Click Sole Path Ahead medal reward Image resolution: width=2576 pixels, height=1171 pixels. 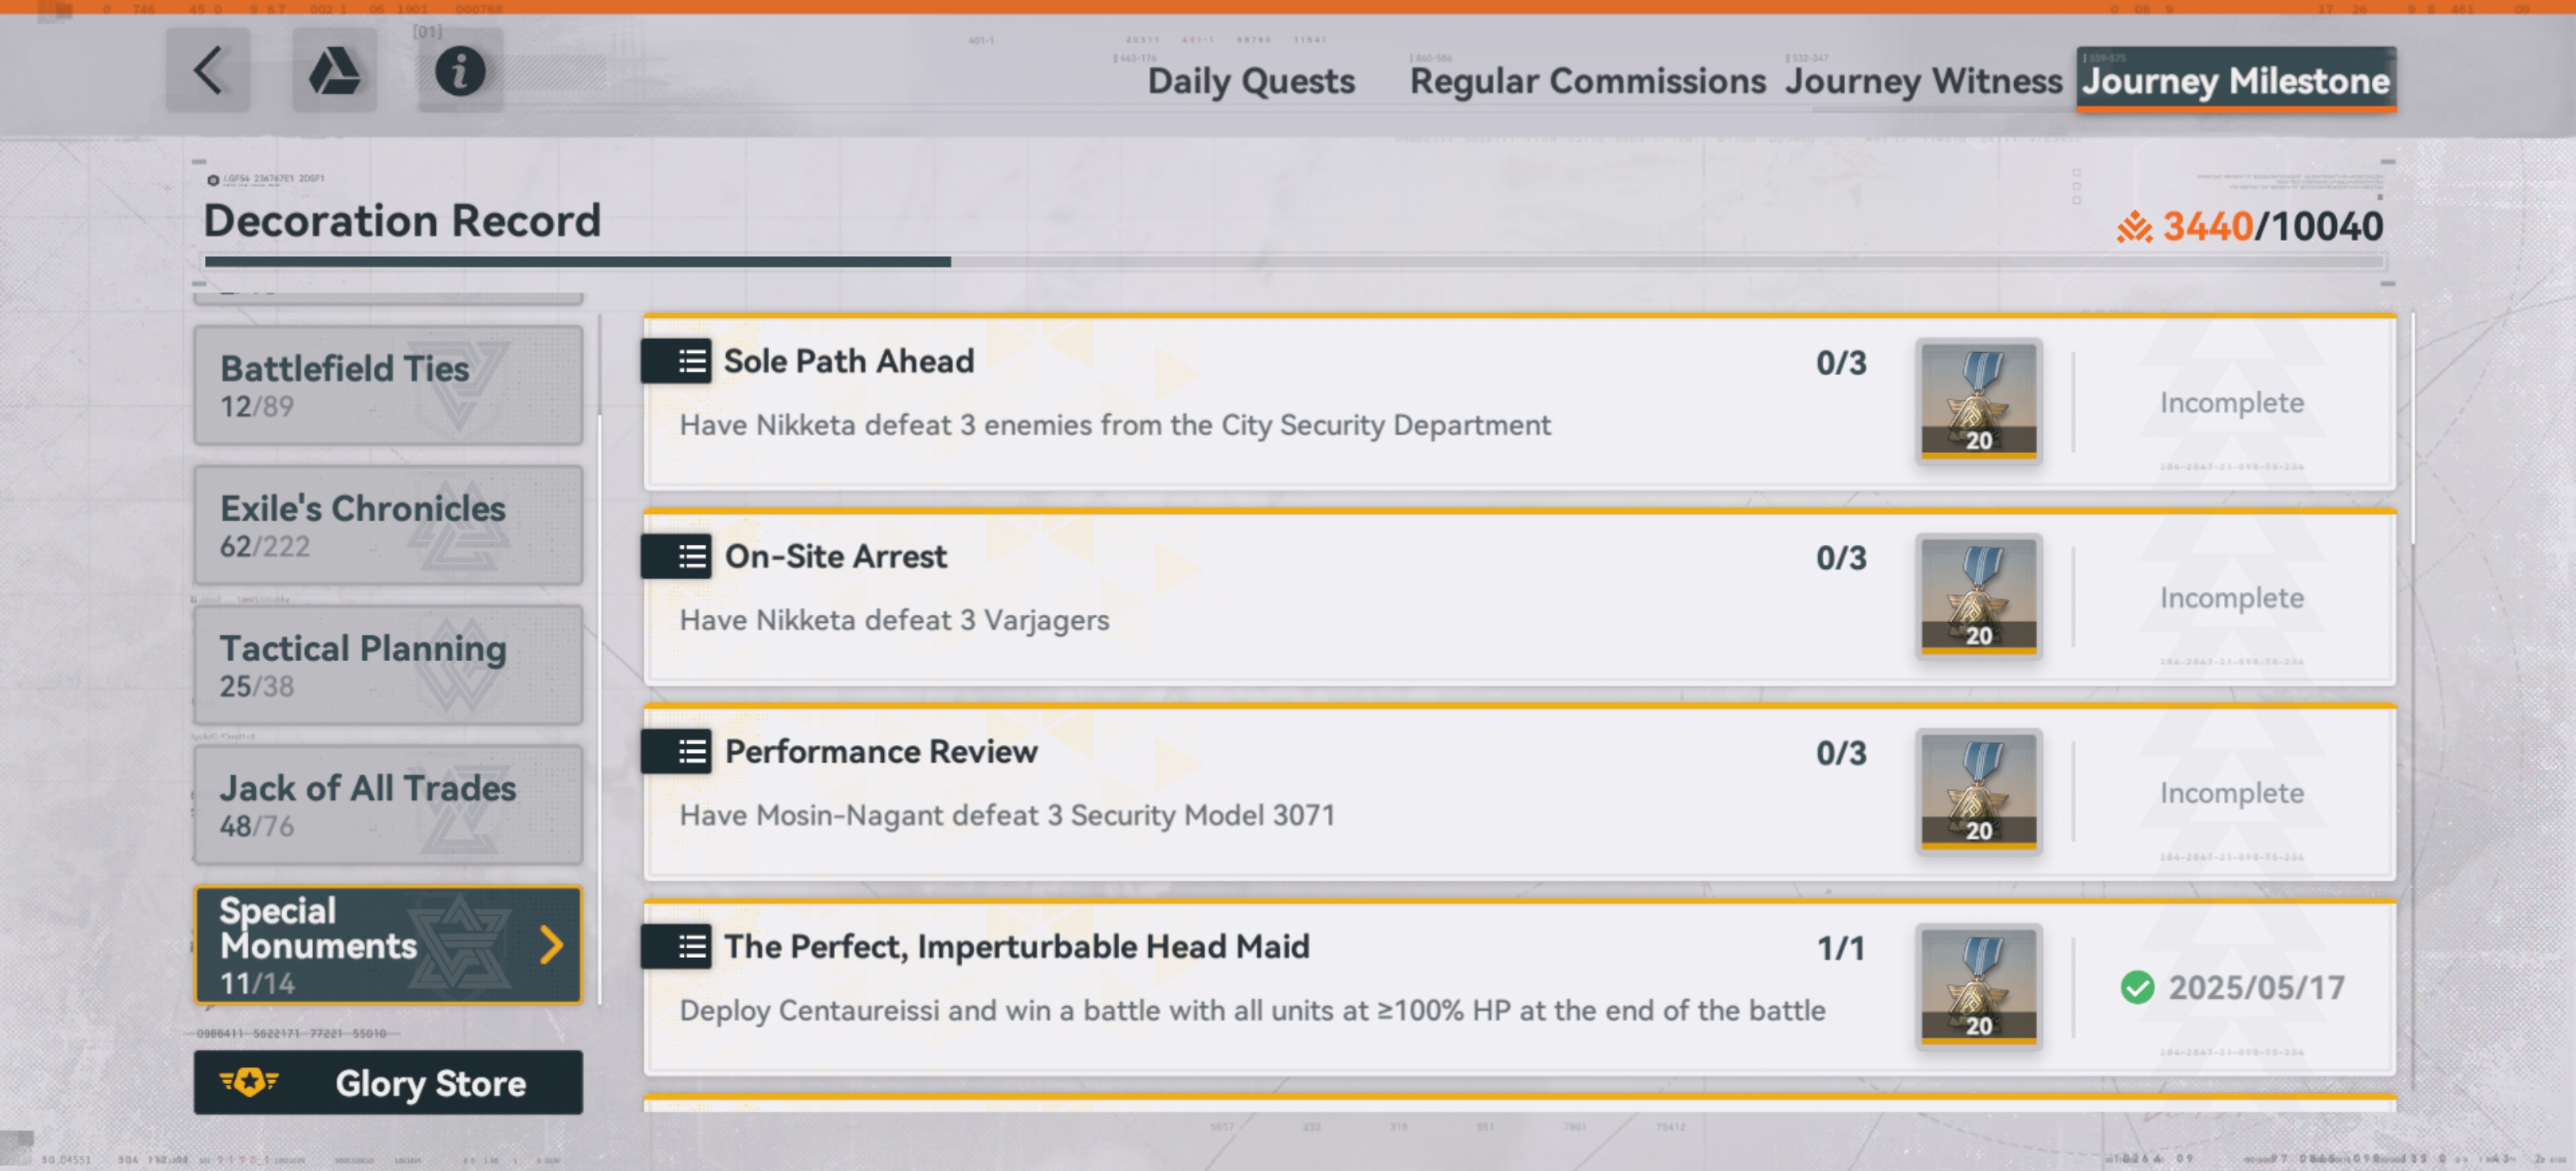click(x=1978, y=402)
